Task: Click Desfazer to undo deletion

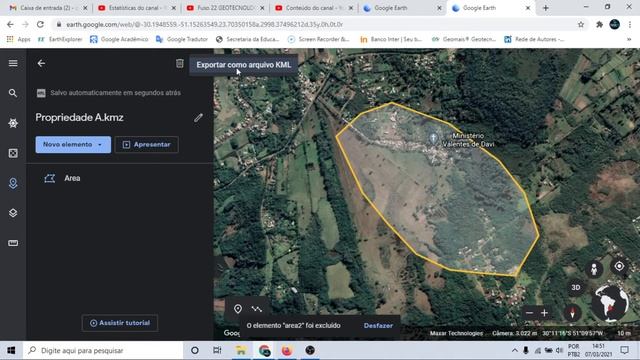Action: (x=378, y=326)
